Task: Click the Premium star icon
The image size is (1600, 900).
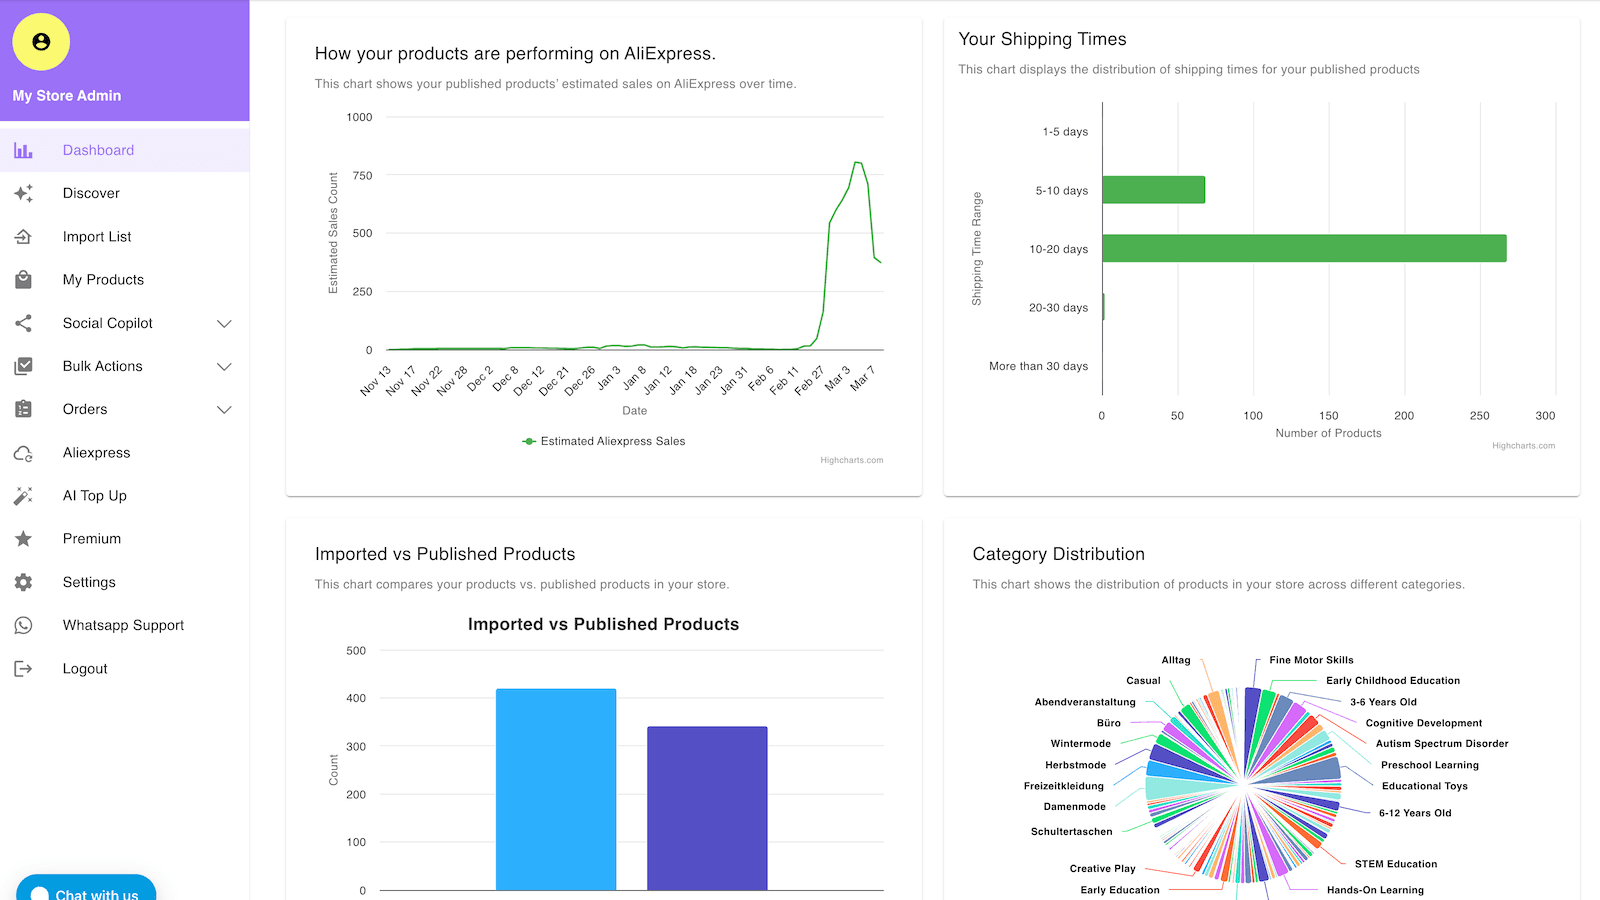Action: click(x=23, y=538)
